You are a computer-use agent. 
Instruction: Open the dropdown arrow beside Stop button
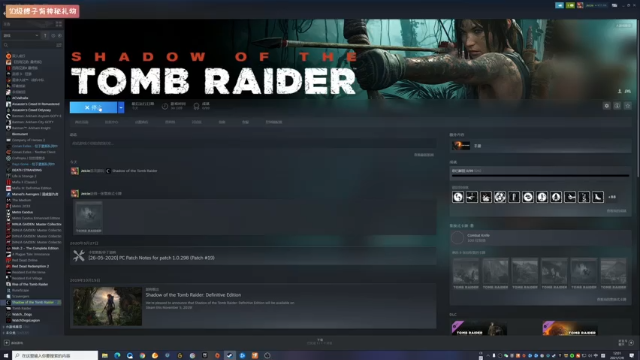pyautogui.click(x=121, y=107)
